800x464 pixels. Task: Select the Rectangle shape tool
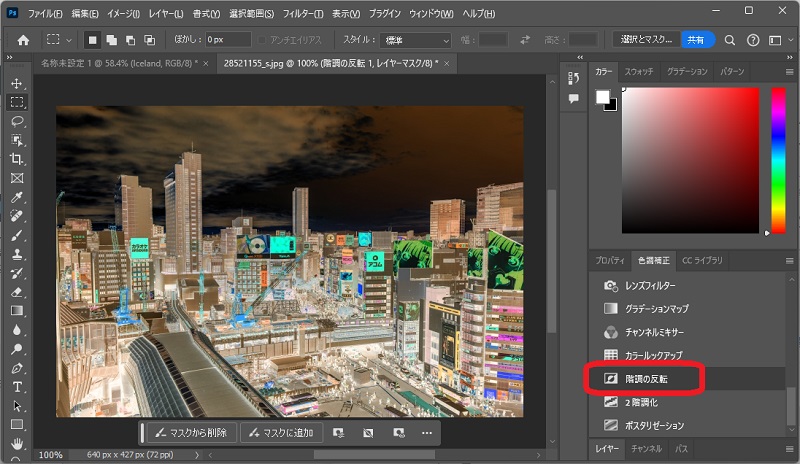pyautogui.click(x=17, y=425)
